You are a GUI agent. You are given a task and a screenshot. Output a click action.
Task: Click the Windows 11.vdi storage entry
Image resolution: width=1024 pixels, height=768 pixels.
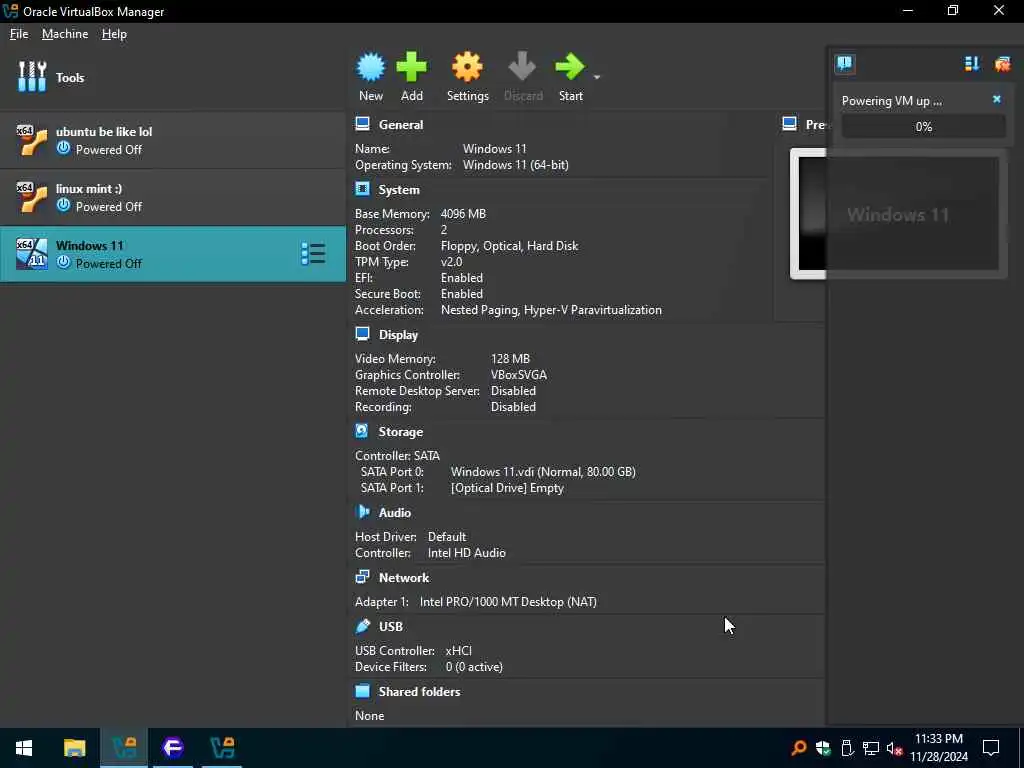pyautogui.click(x=543, y=472)
